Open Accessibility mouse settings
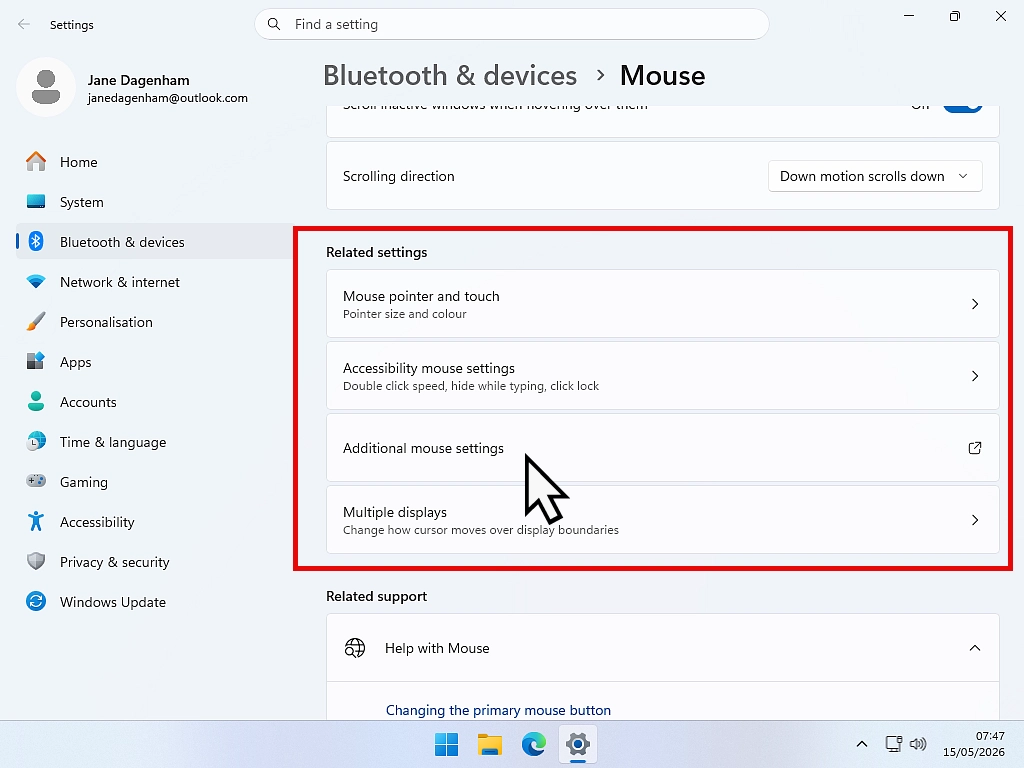 point(662,376)
